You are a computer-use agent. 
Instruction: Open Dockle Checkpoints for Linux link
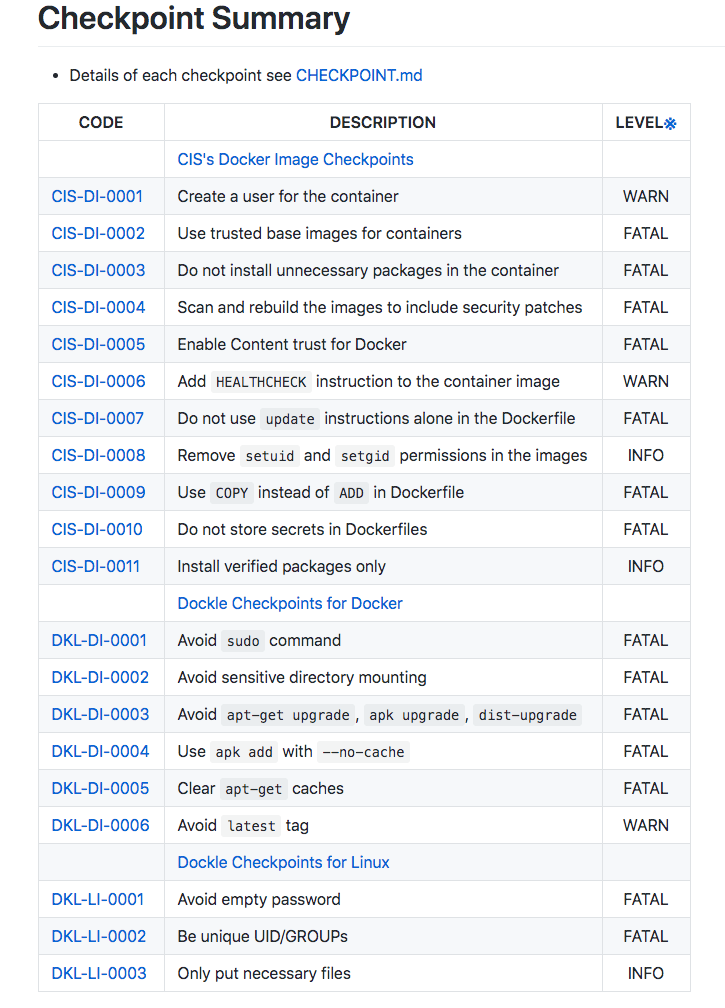283,863
